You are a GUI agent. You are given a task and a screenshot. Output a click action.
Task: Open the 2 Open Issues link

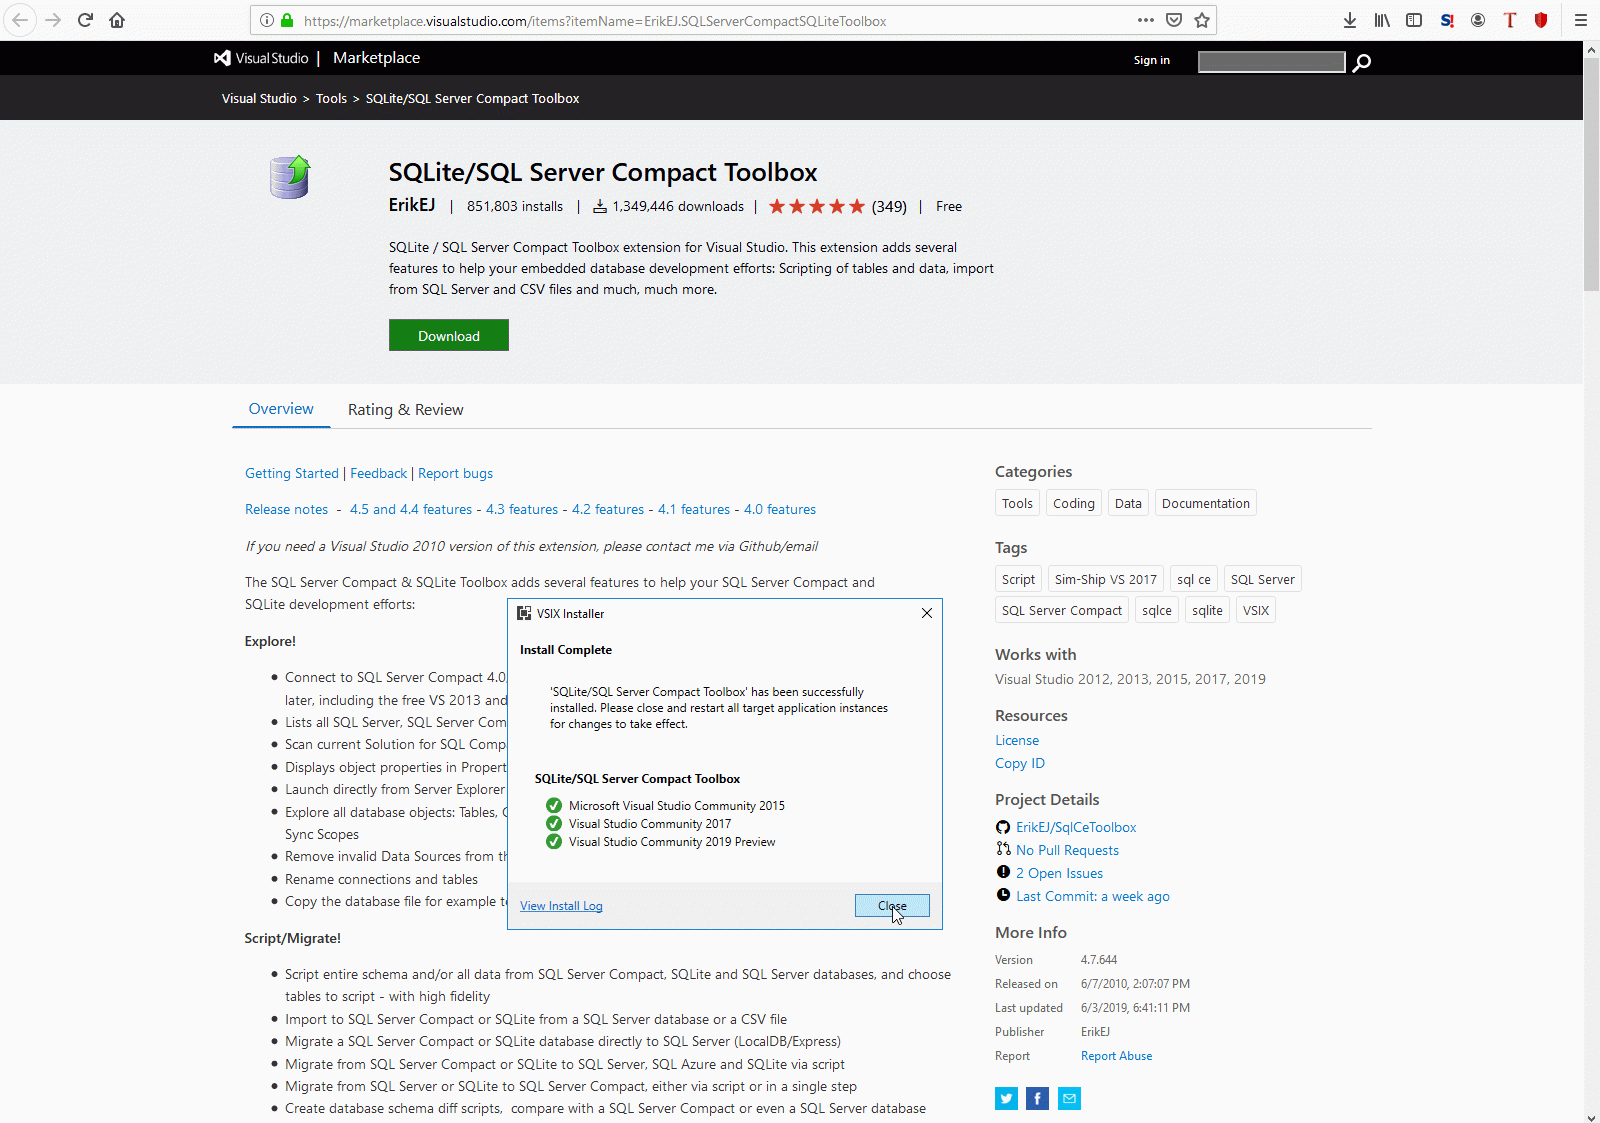coord(1059,873)
